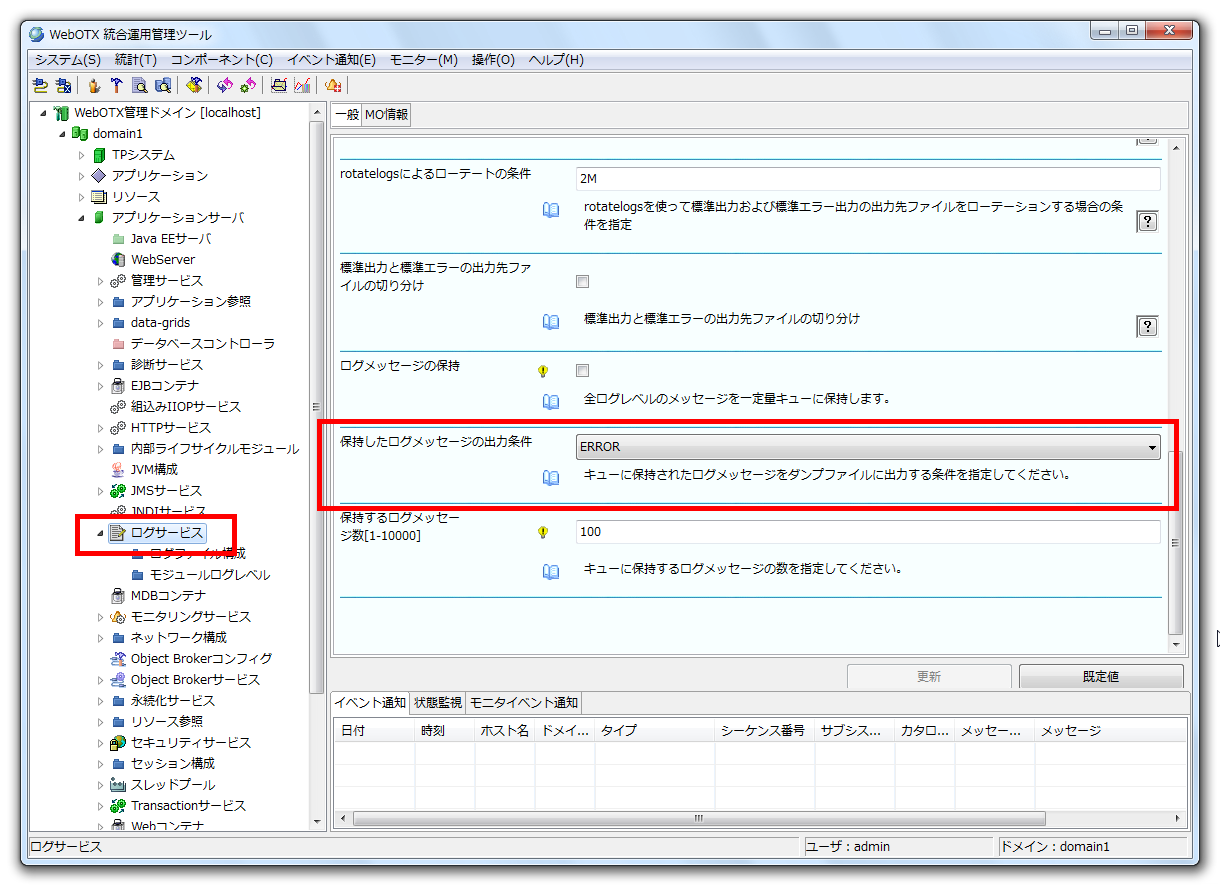Open the 保持したログメッセージの出力条件 dropdown

(x=1150, y=444)
